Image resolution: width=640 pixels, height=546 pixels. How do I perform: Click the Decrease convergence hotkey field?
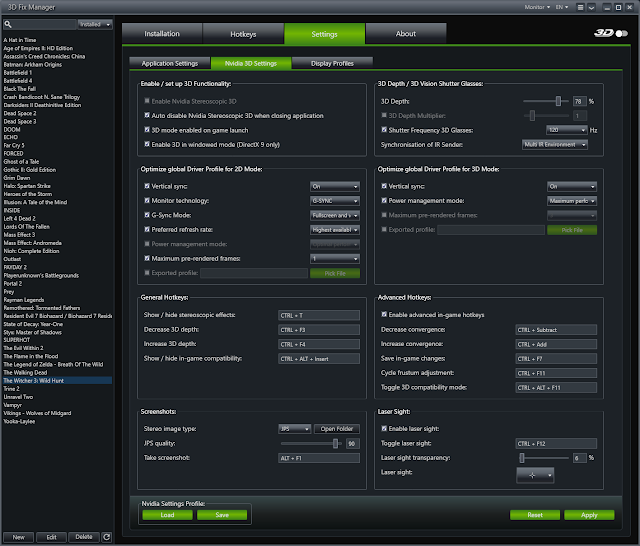556,330
